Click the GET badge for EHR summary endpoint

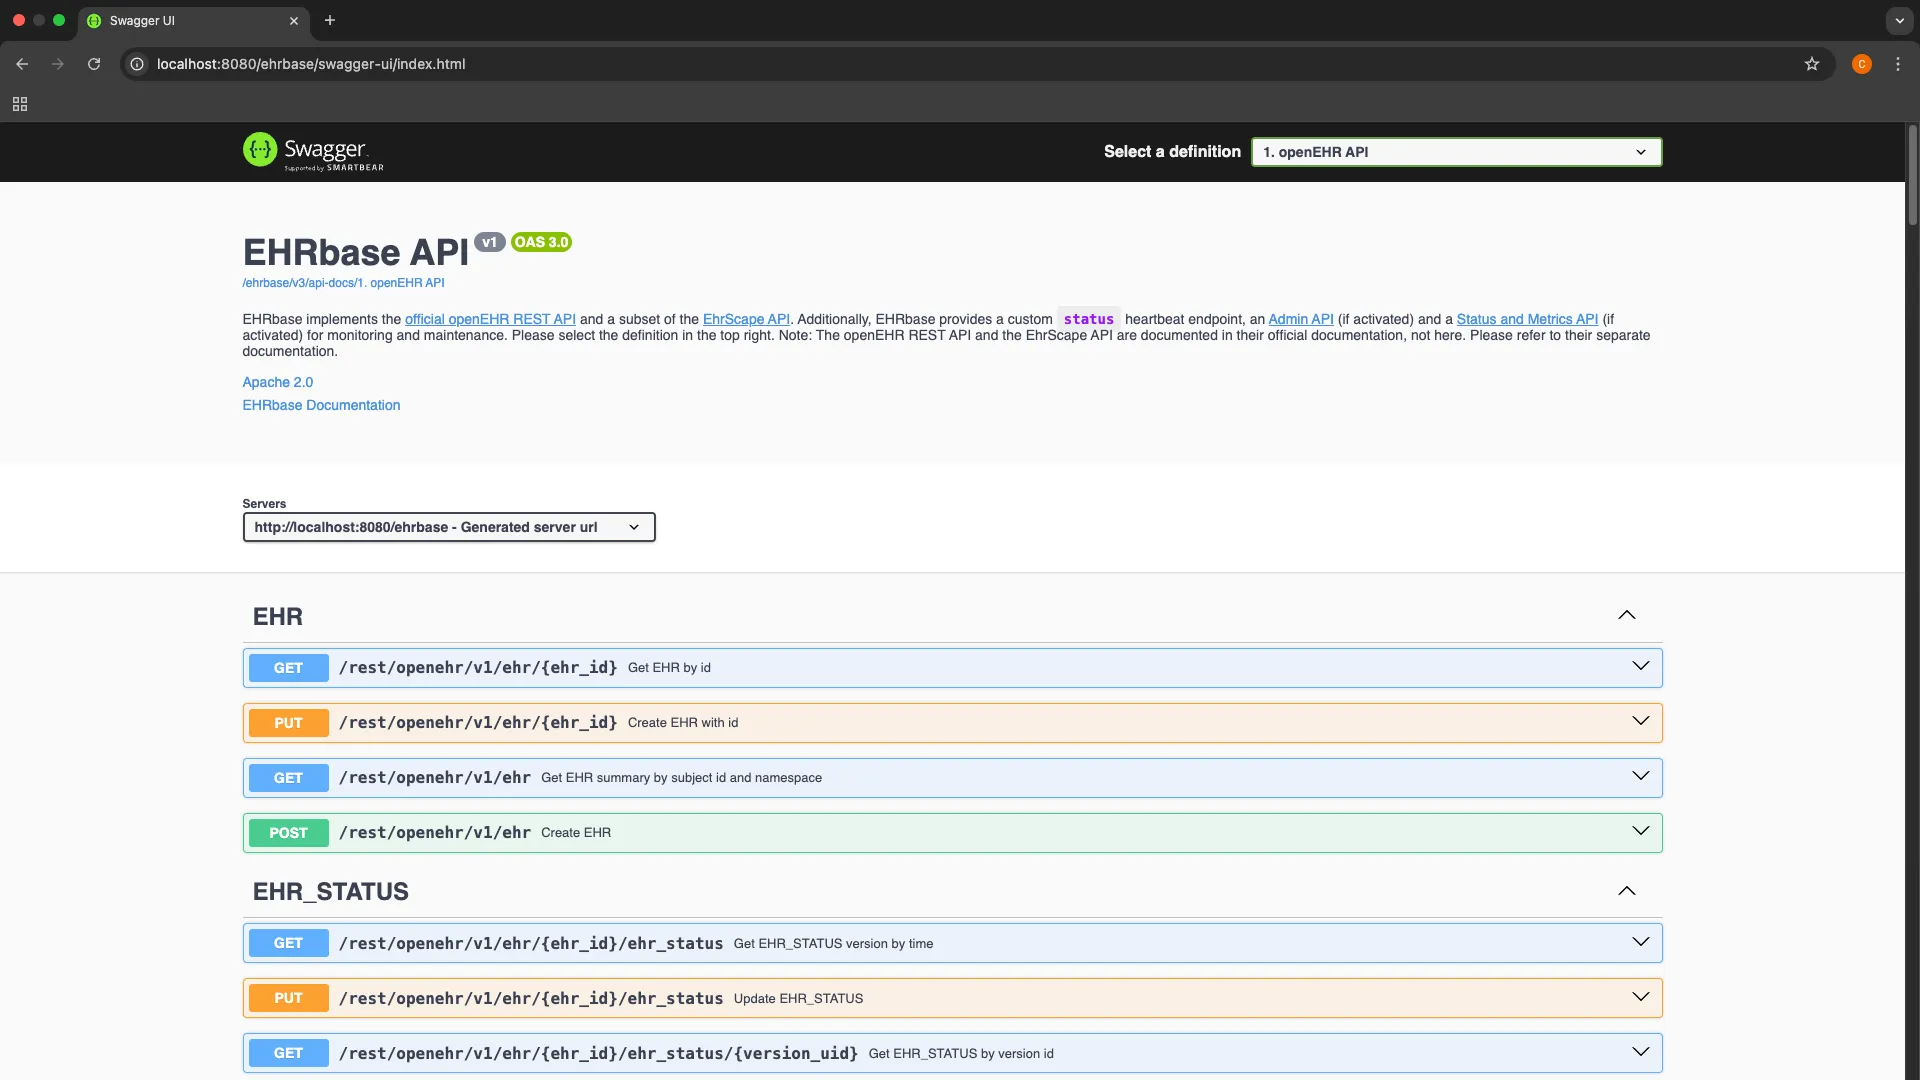(288, 777)
